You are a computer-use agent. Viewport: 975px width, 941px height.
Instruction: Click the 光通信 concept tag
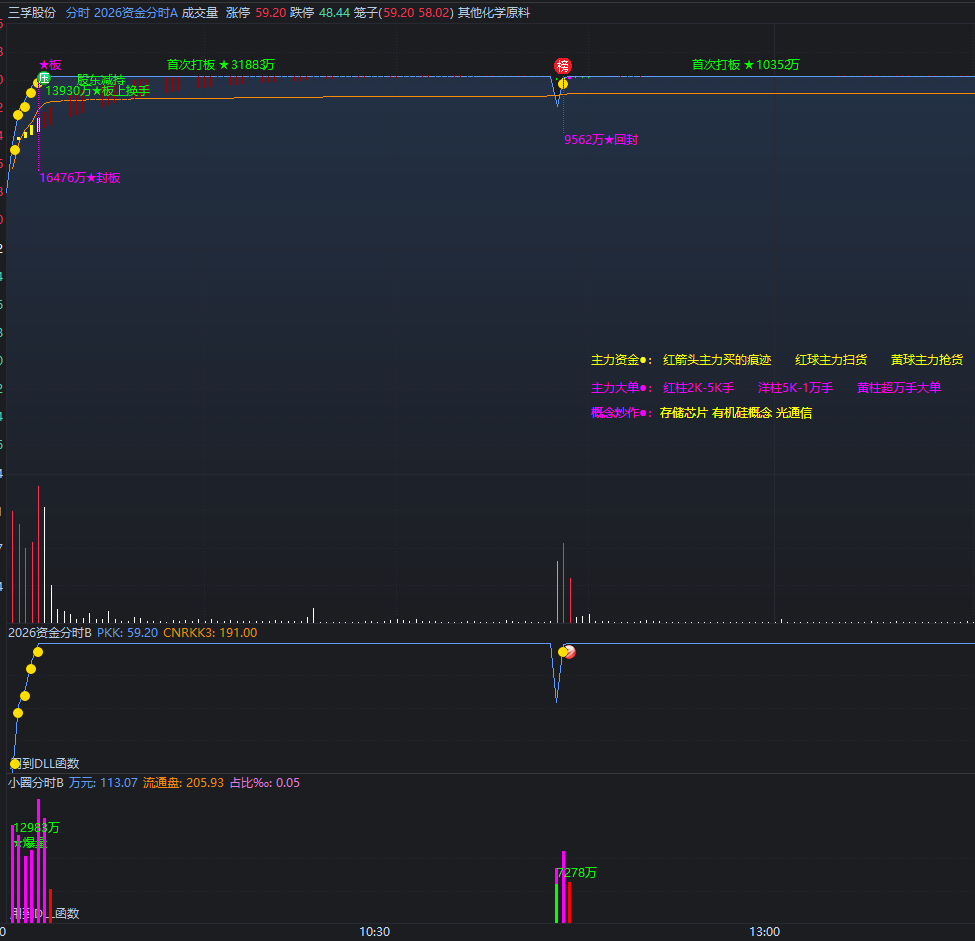tap(793, 412)
